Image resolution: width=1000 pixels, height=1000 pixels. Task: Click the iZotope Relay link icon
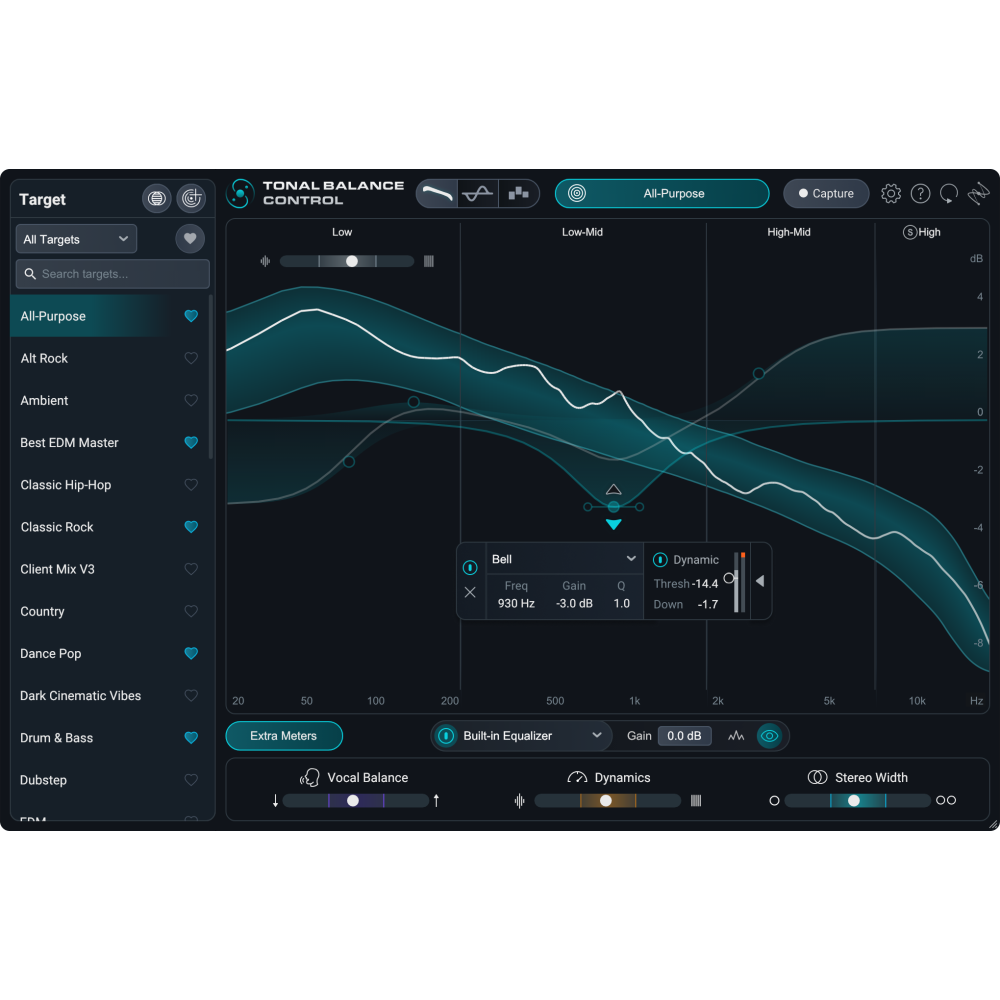point(978,194)
